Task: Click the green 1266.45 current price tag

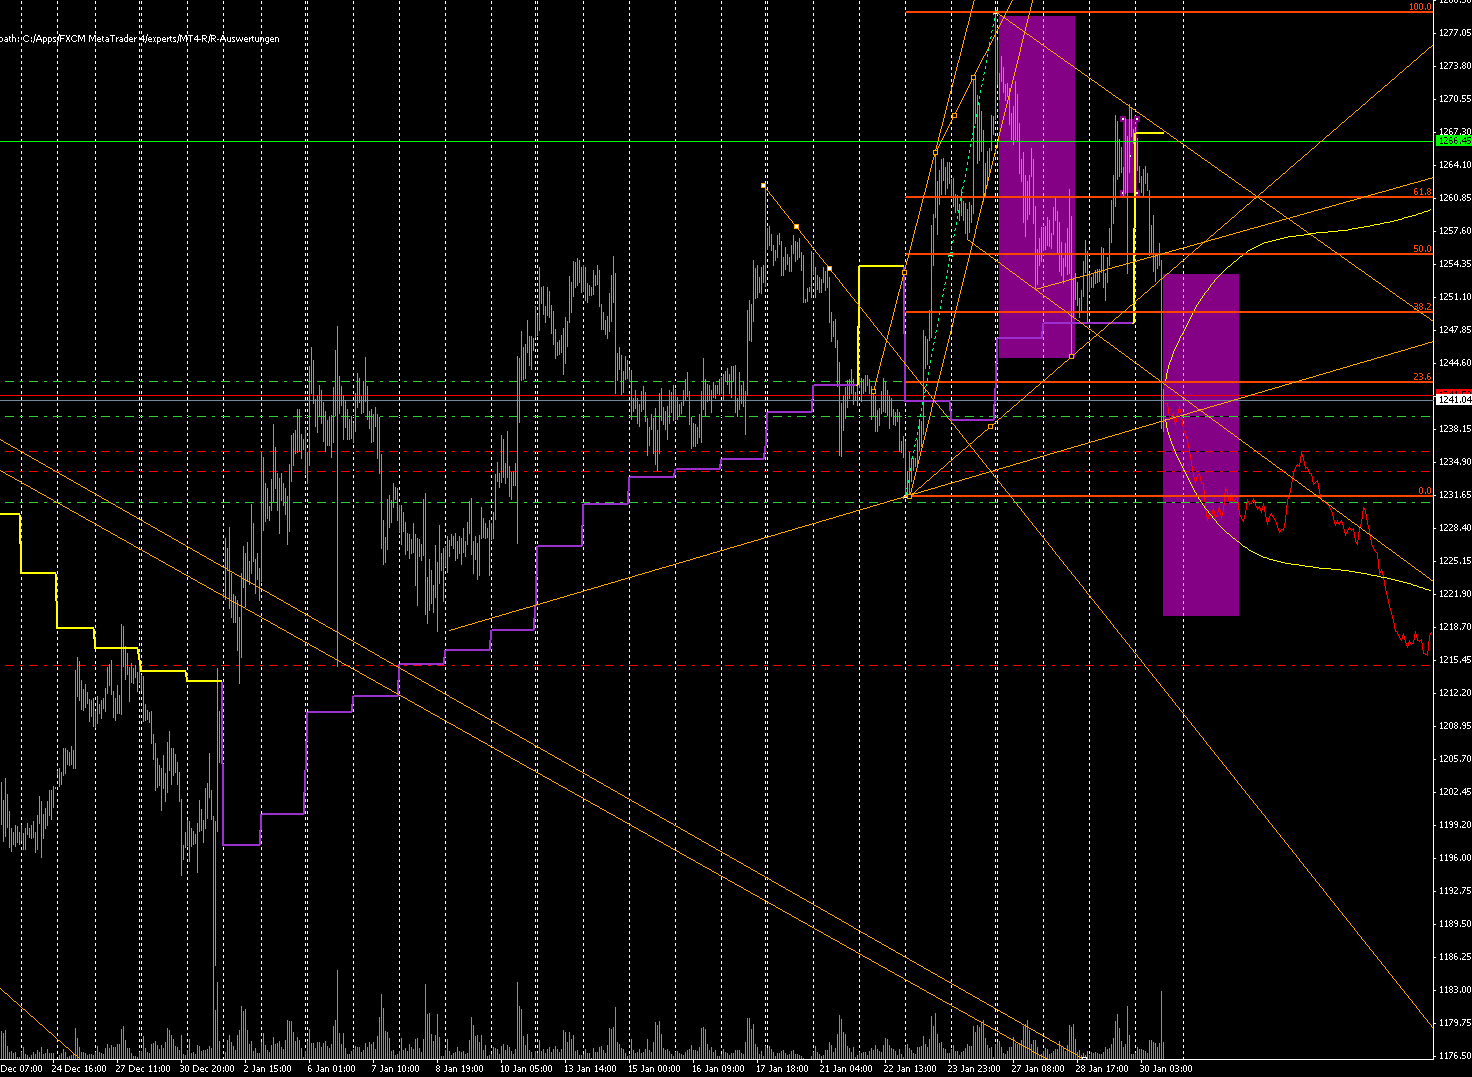Action: 1450,141
